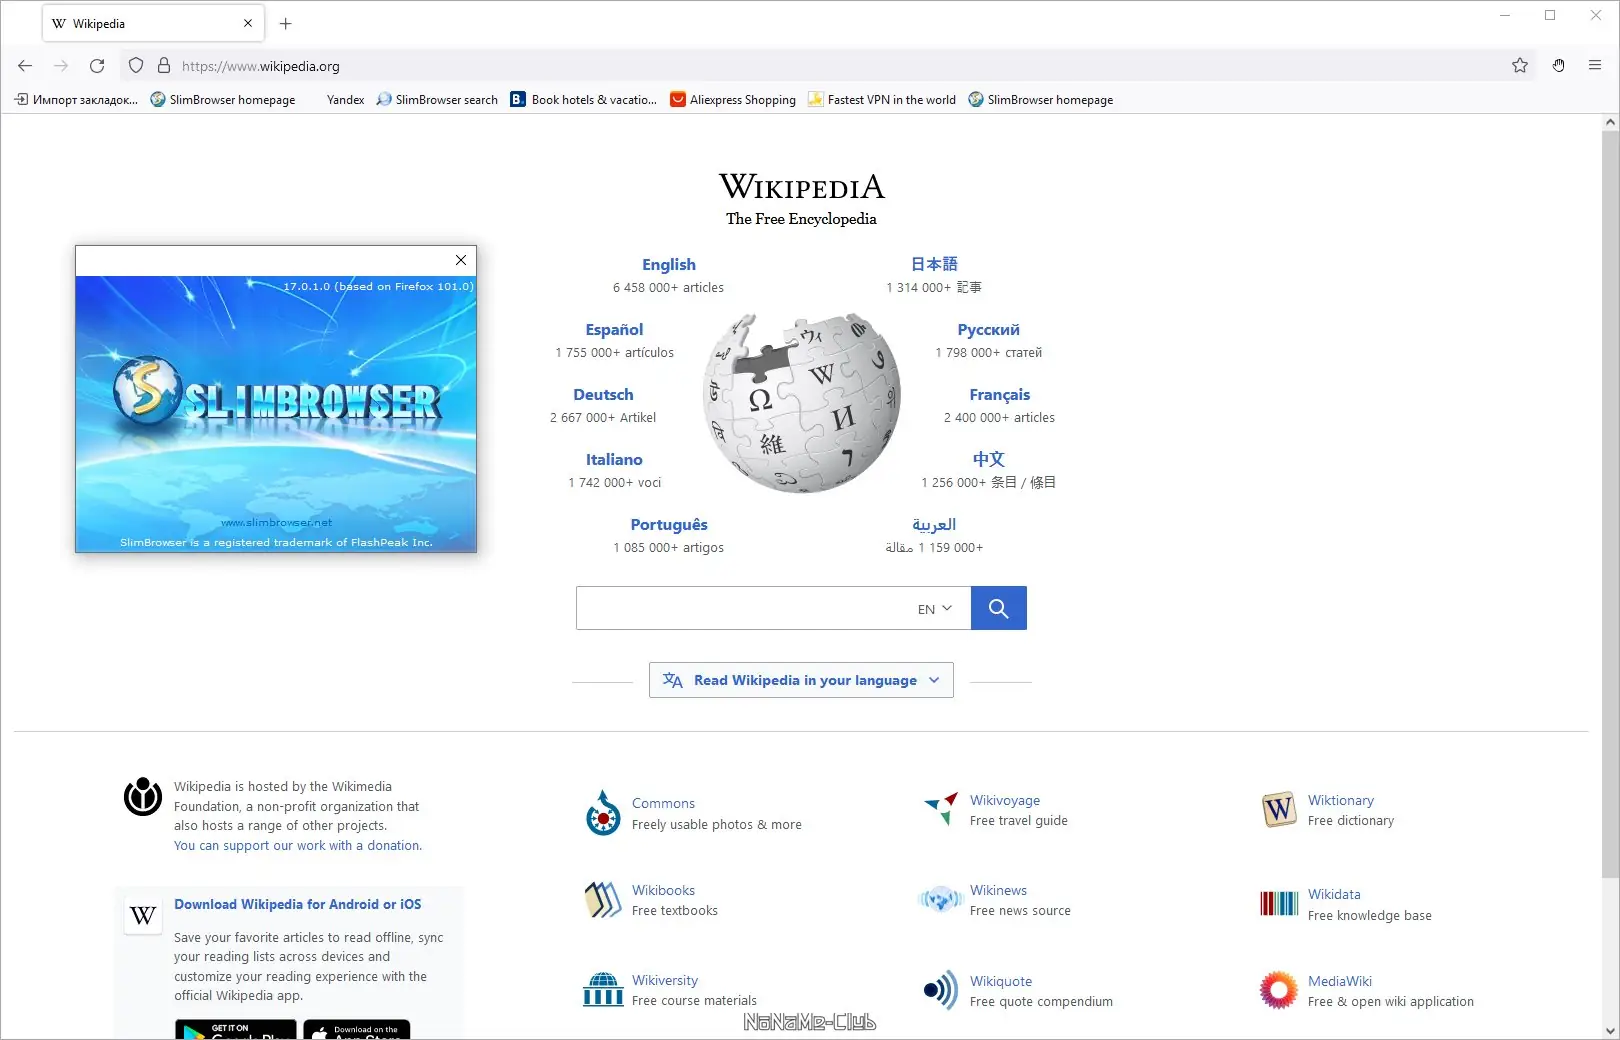Click the forward navigation arrow

61,66
